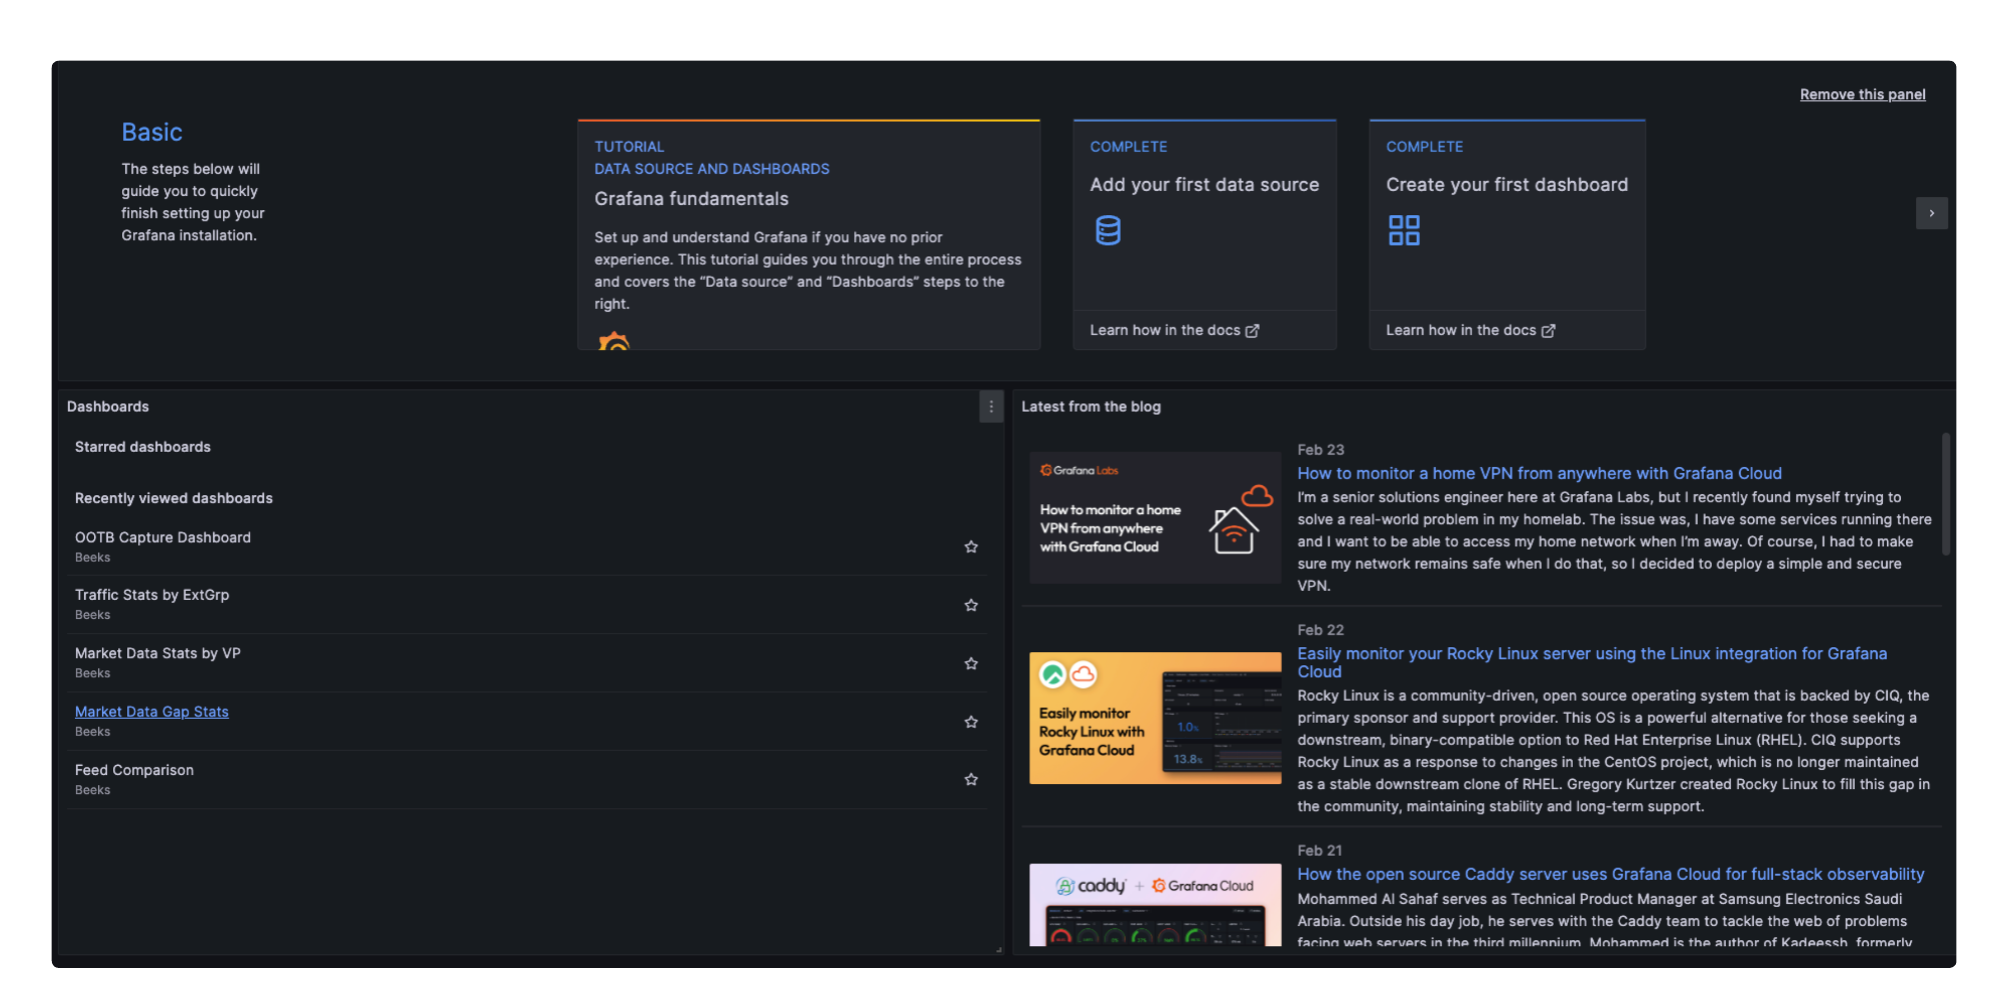Viewport: 2000px width, 1002px height.
Task: Click the Starred dashboards heading
Action: 143,447
